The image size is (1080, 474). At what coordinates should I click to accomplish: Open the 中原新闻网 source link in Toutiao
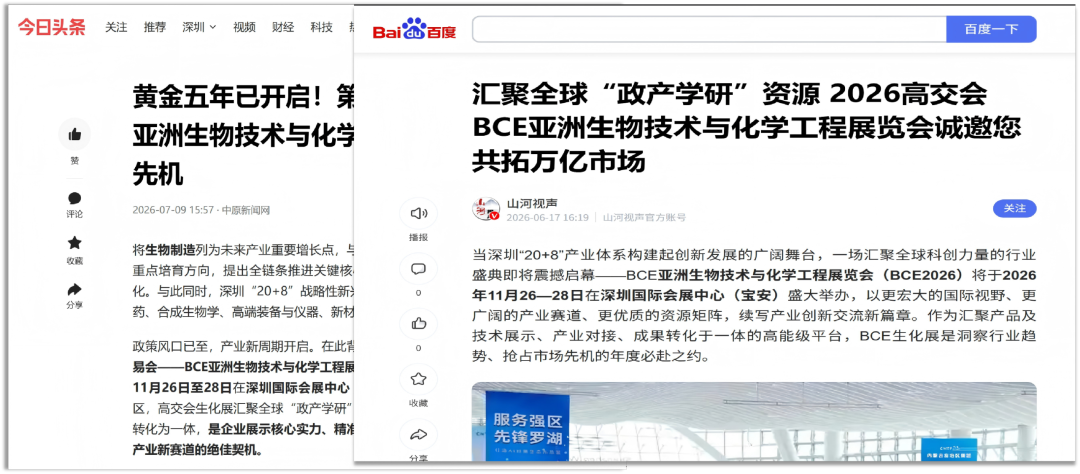(246, 210)
